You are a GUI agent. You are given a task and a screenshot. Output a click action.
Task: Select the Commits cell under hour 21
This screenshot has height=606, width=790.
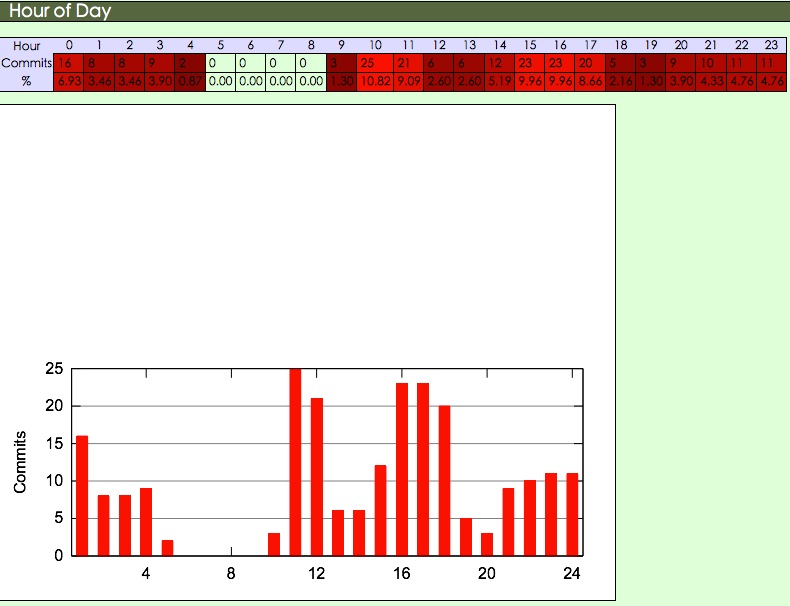(711, 63)
